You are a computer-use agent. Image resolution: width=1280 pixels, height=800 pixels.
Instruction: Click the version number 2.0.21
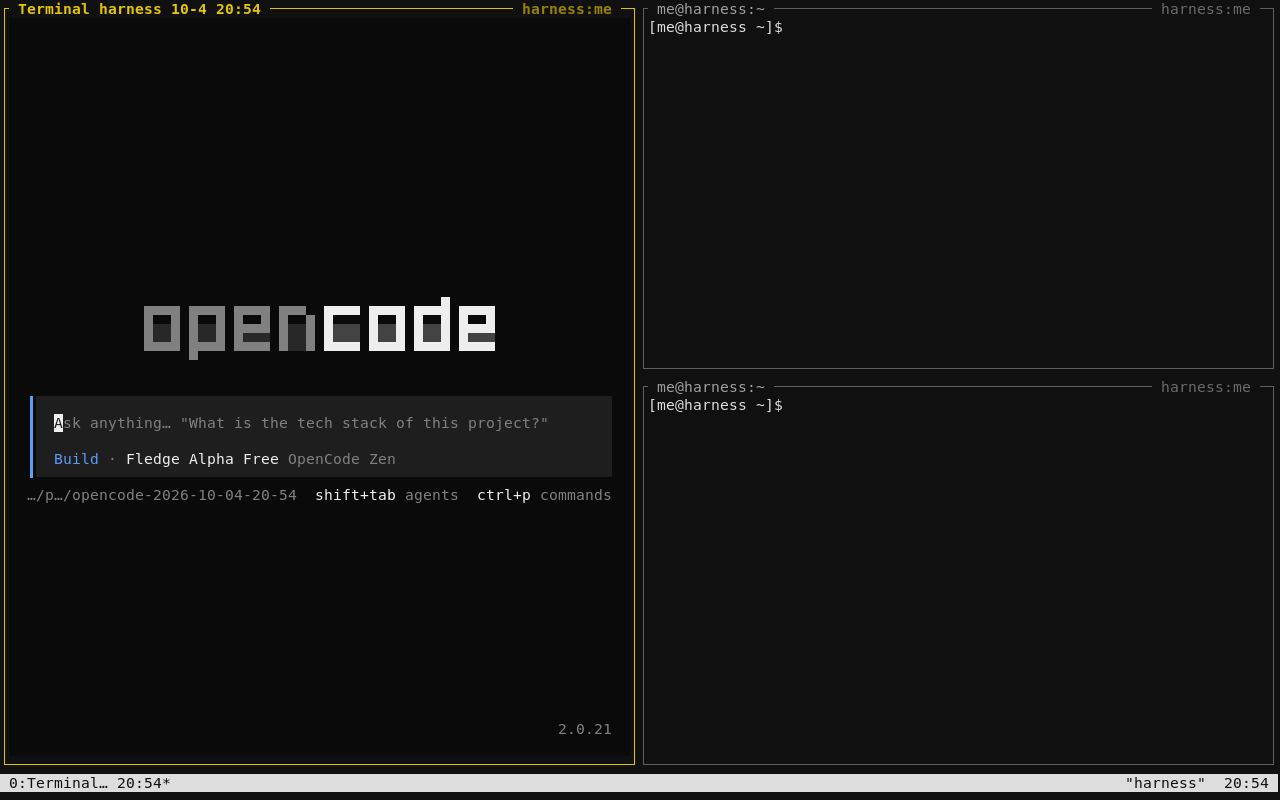point(585,729)
